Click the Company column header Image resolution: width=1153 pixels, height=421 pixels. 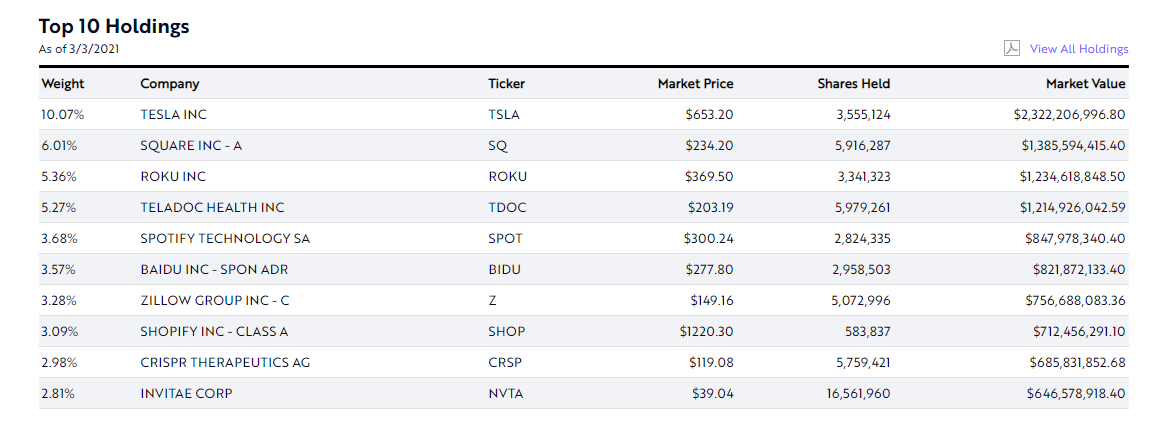(x=169, y=84)
